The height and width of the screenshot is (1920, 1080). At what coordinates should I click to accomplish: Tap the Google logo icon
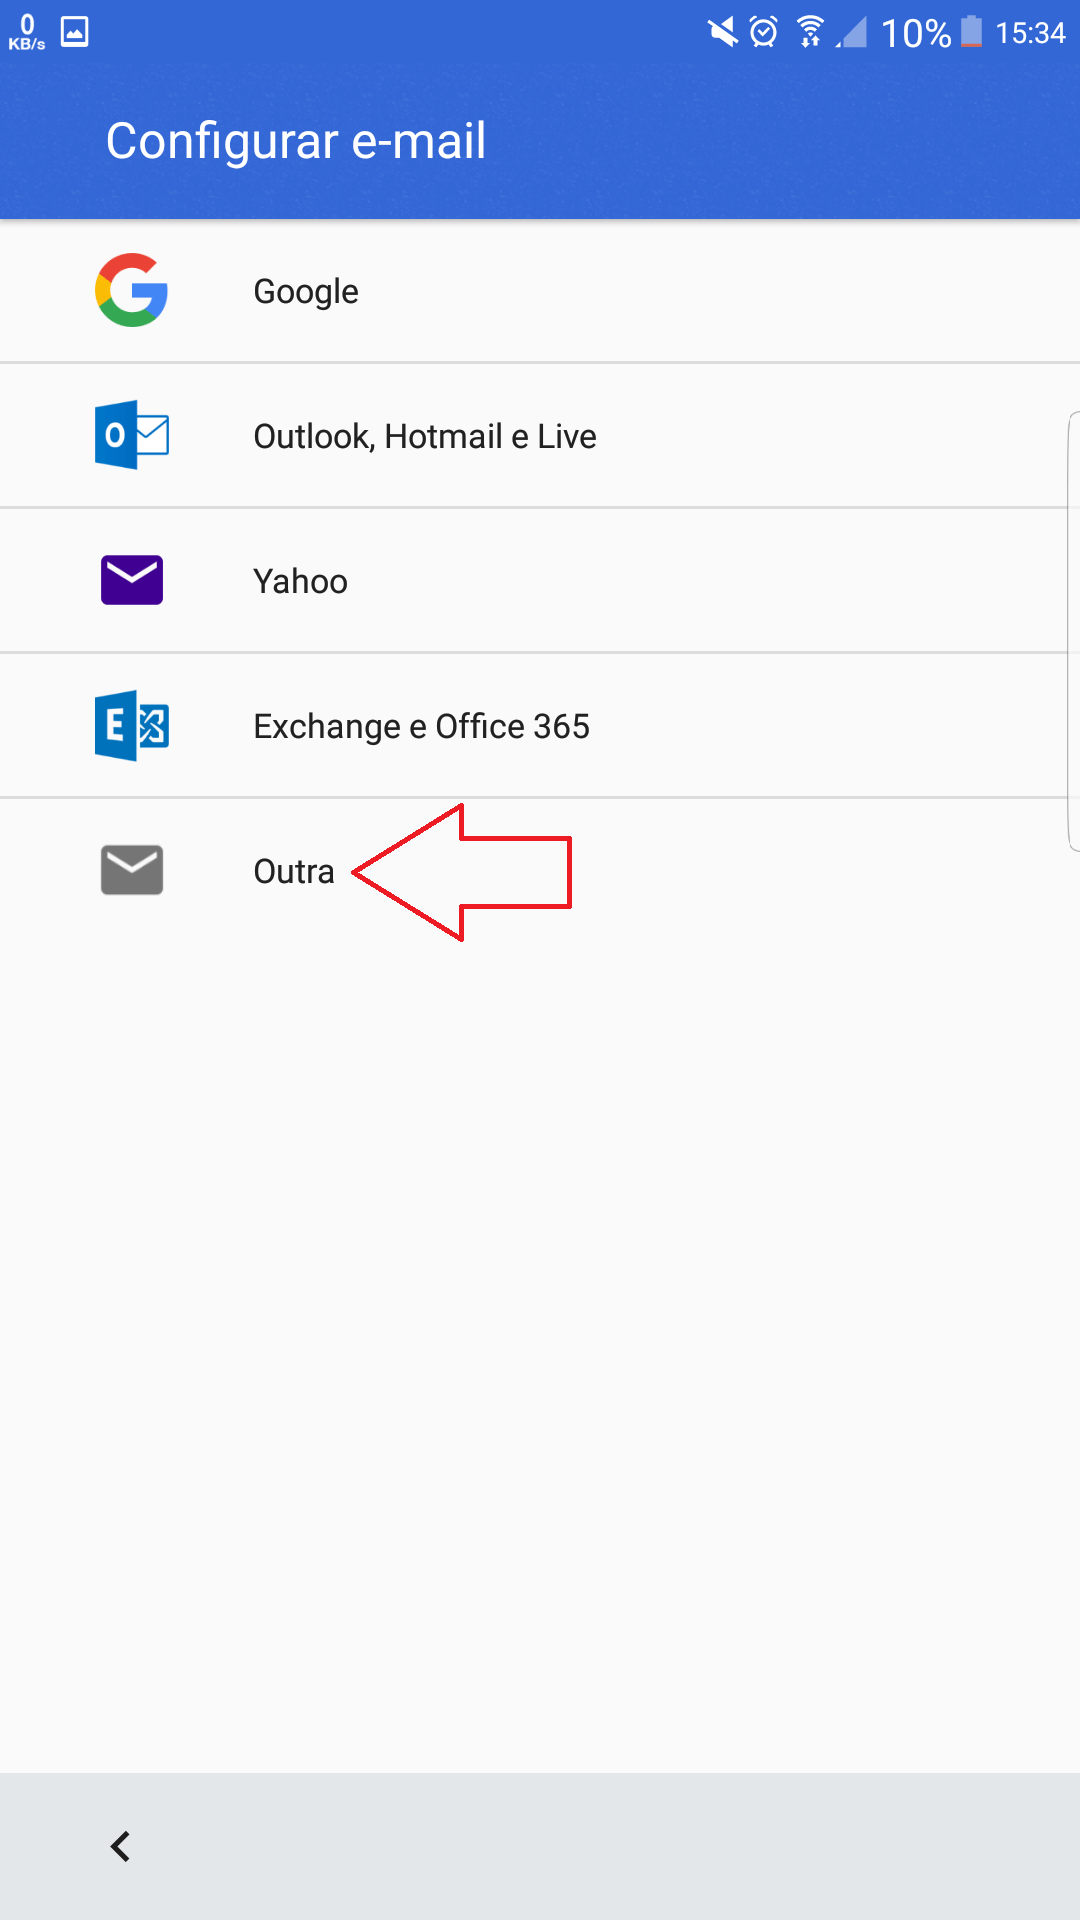click(x=131, y=290)
